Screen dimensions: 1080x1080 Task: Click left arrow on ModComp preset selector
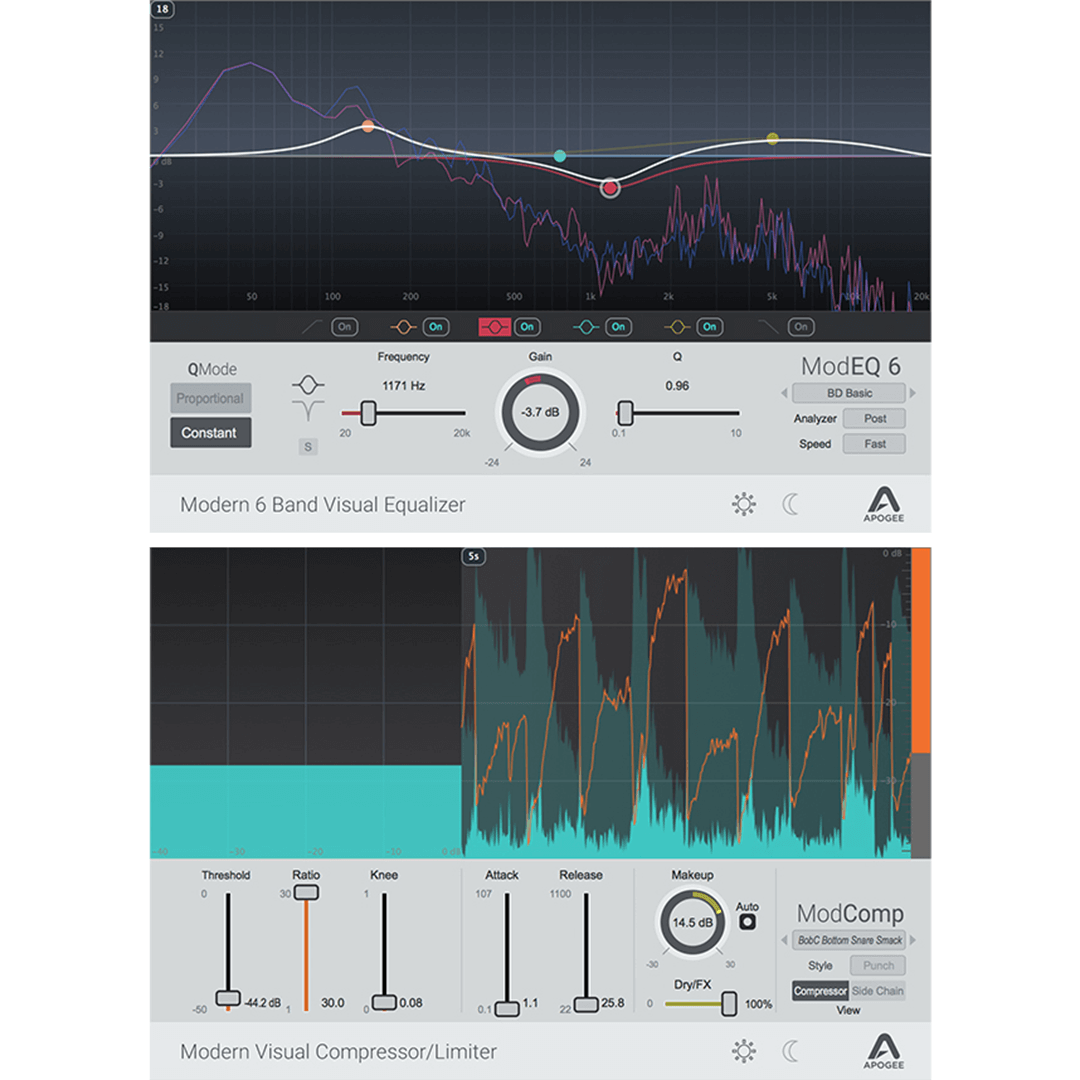click(x=784, y=940)
